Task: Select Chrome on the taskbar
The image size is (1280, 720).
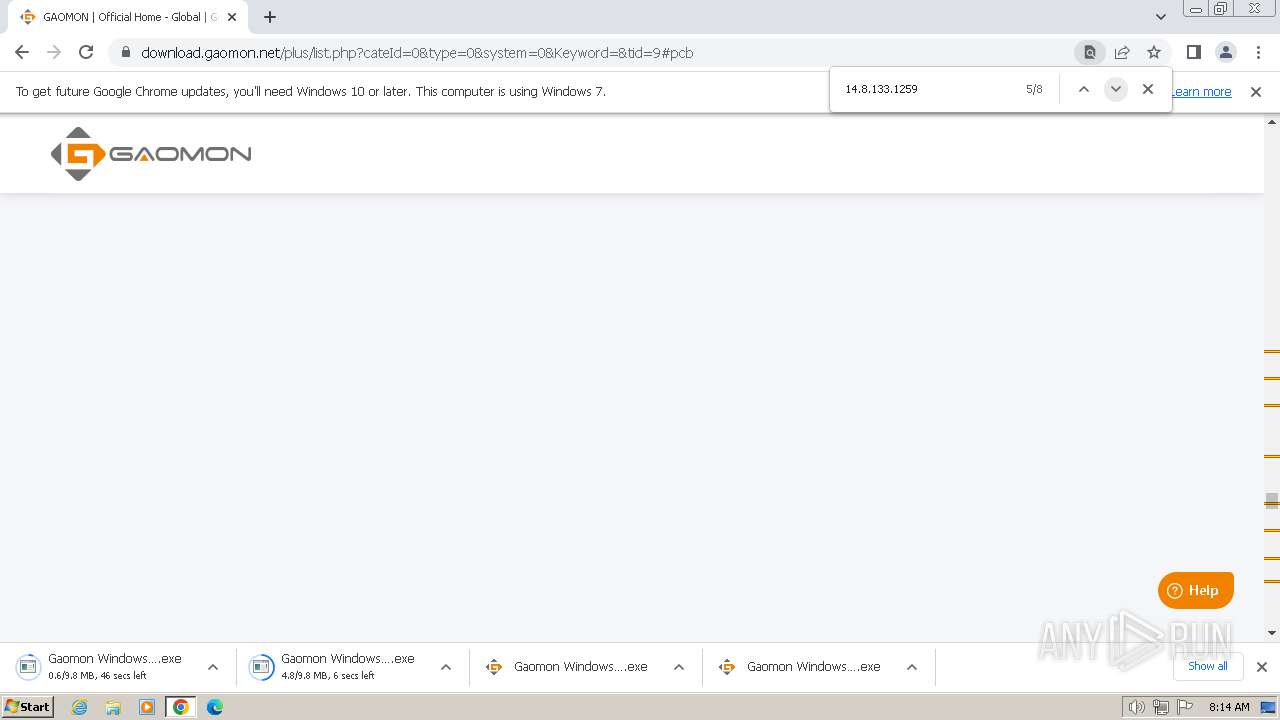Action: click(181, 707)
